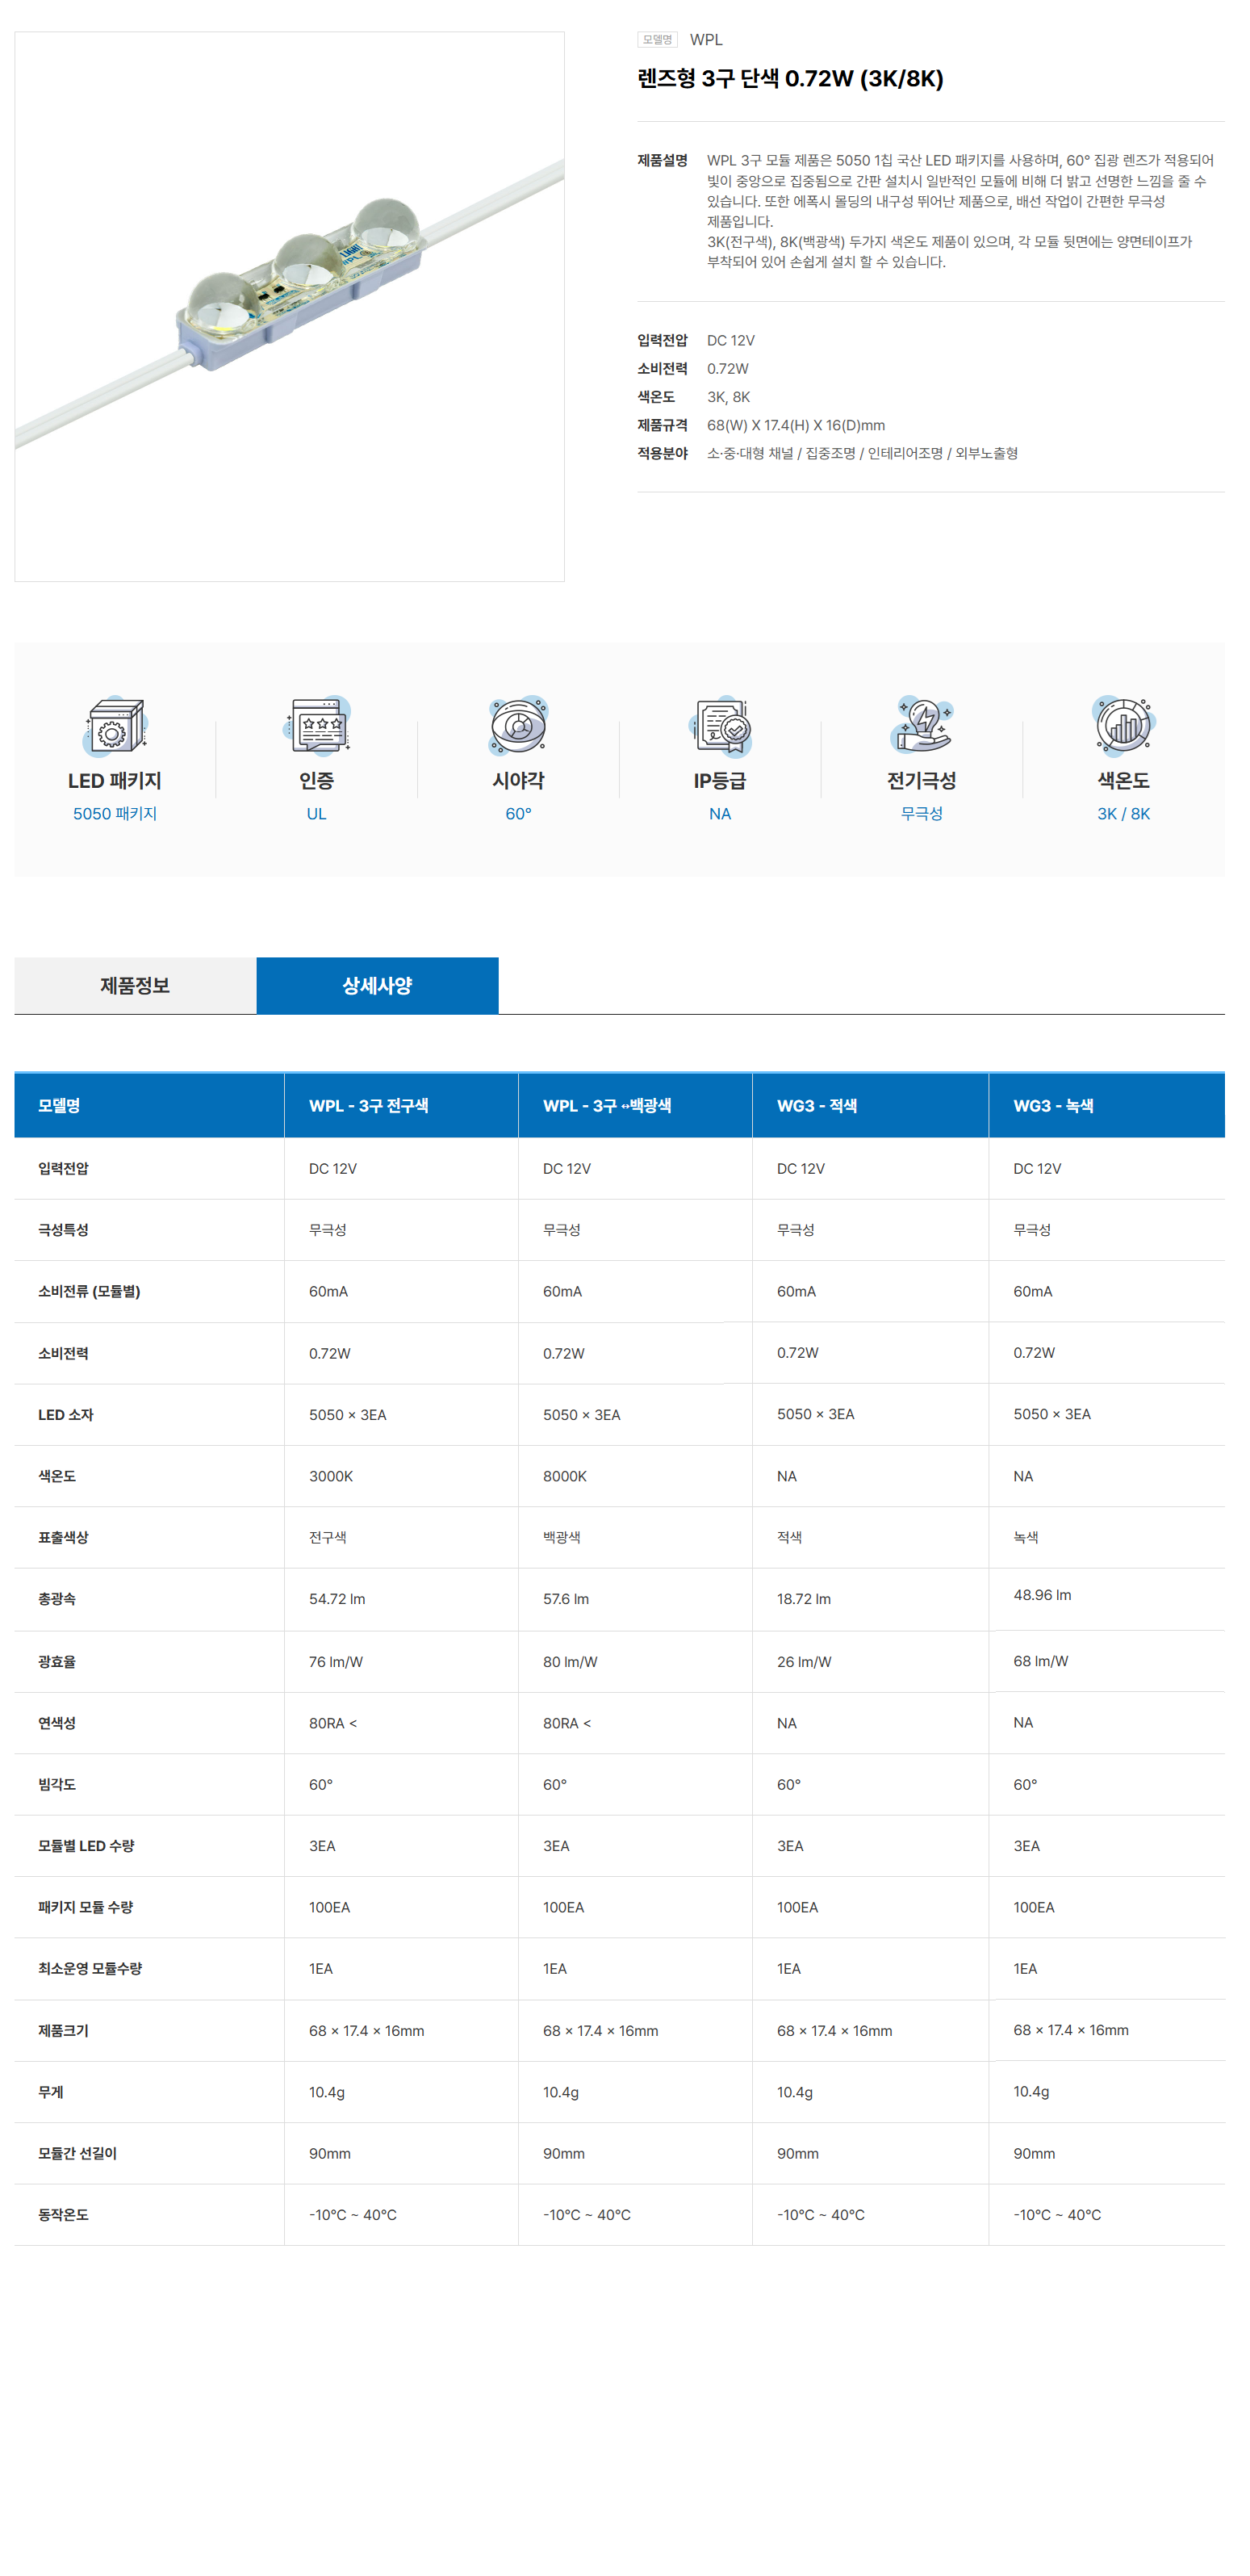
Task: Click the 3K / 8K color temperature text
Action: 1123,813
